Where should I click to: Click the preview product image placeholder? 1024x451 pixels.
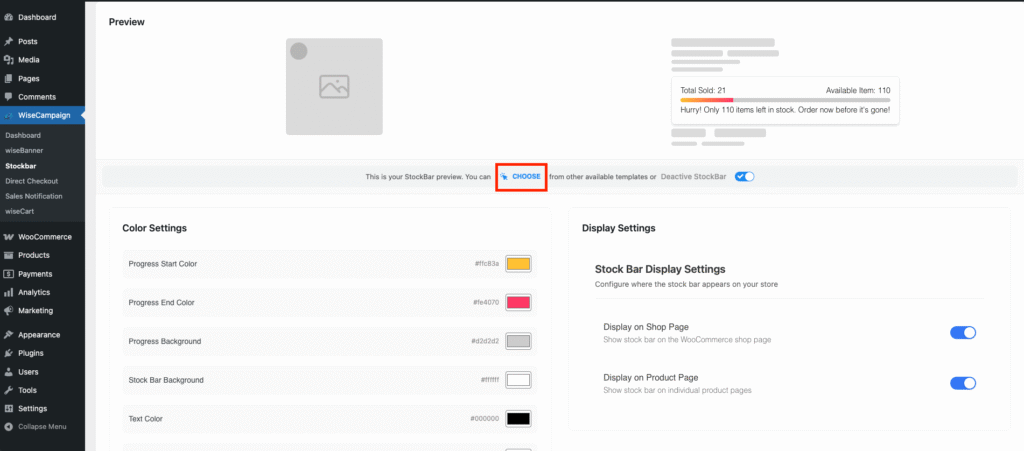334,87
